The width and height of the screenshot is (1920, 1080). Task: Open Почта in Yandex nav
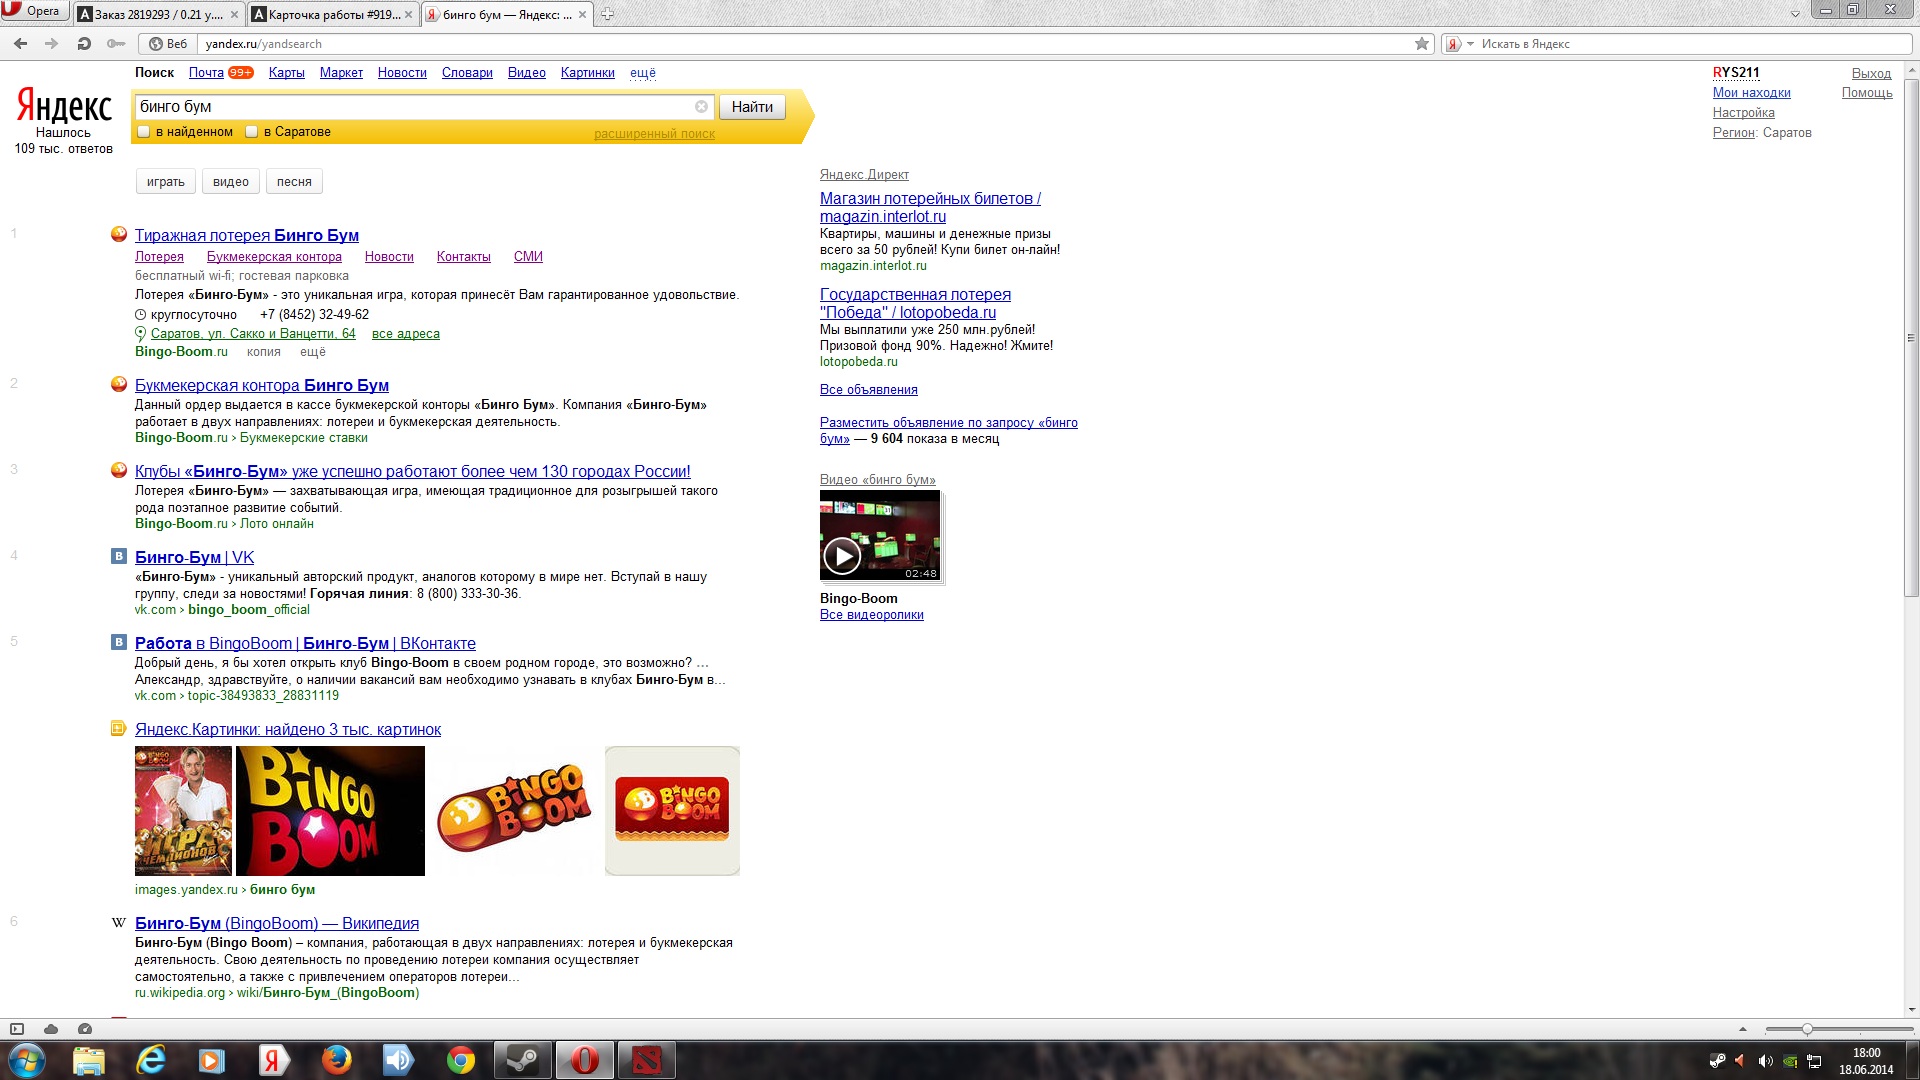206,73
